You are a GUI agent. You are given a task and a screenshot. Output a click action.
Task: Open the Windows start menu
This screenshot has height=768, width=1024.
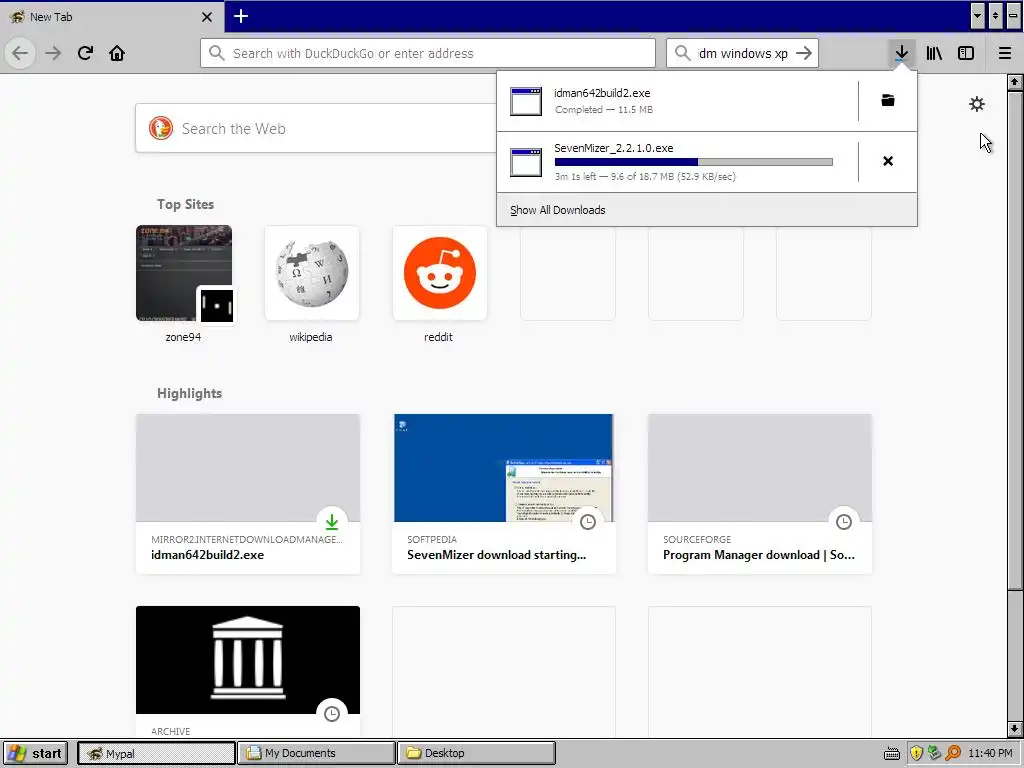tap(36, 753)
